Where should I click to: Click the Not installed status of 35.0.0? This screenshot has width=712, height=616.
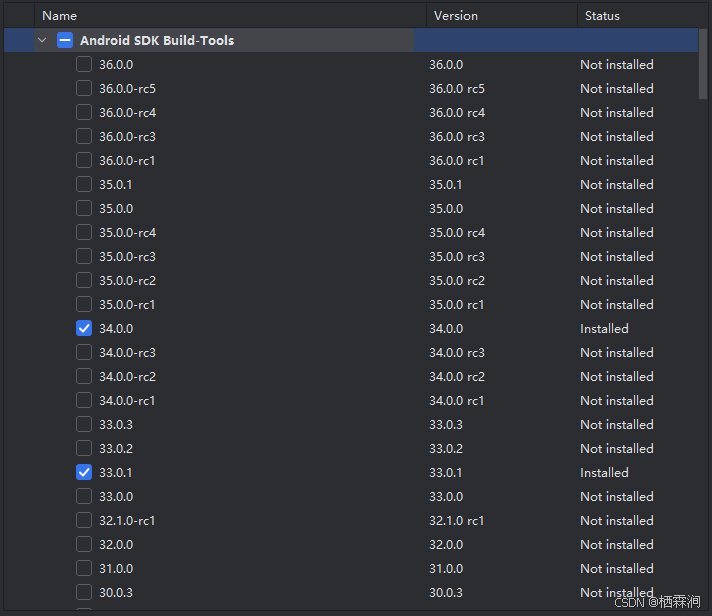617,209
